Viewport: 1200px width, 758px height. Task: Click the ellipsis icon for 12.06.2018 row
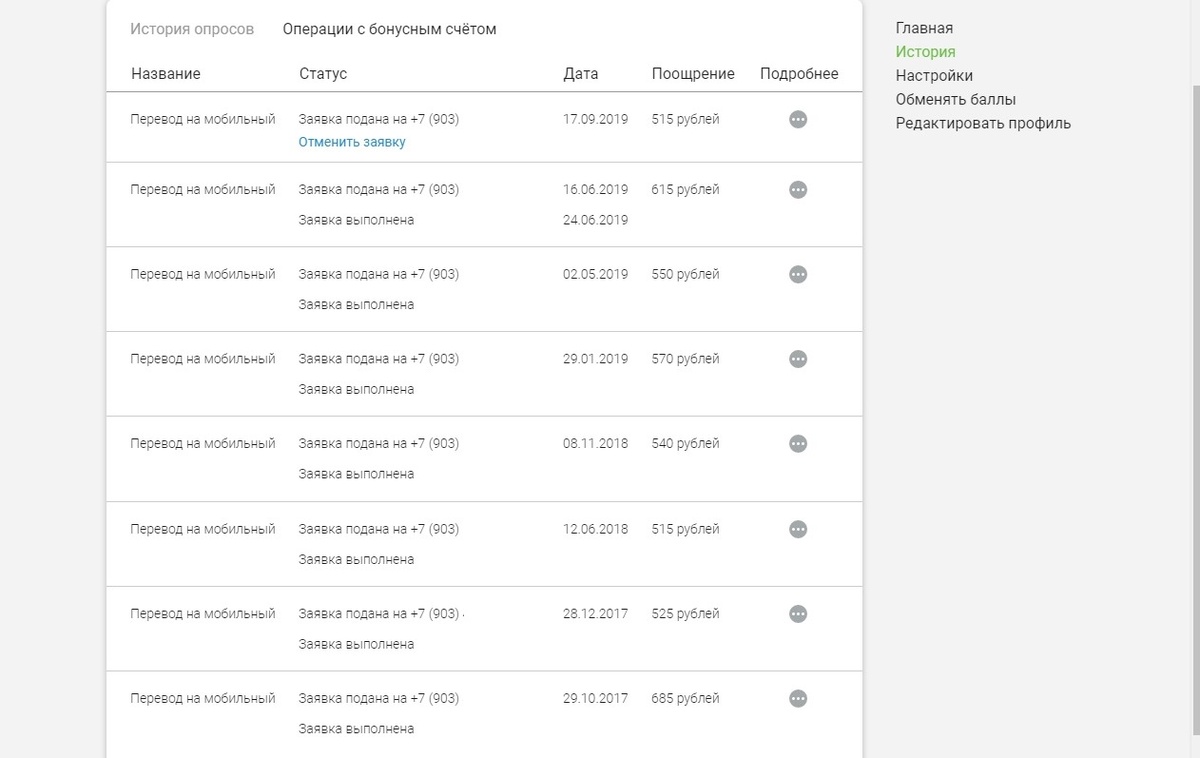coord(798,529)
